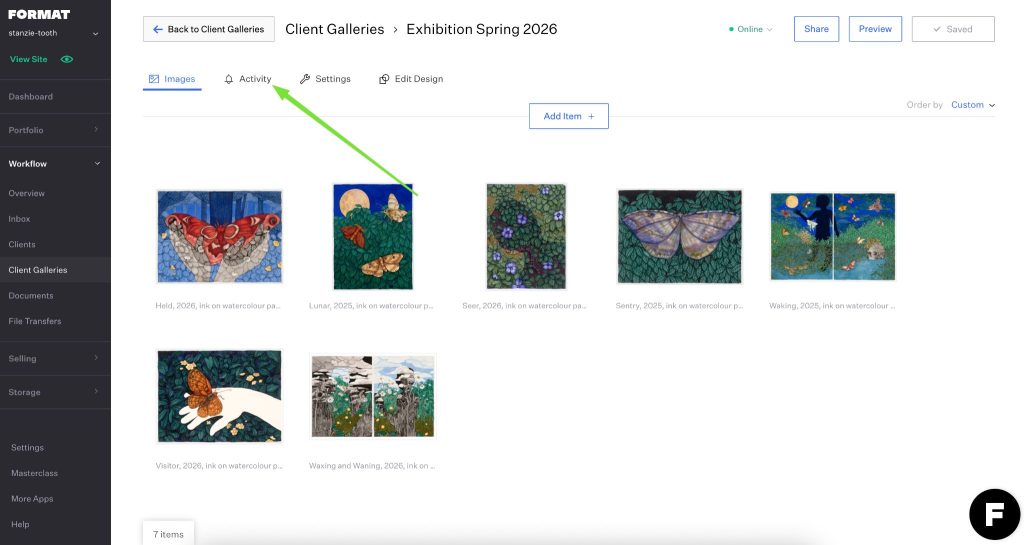
Task: Open the View Site link
Action: coord(29,59)
